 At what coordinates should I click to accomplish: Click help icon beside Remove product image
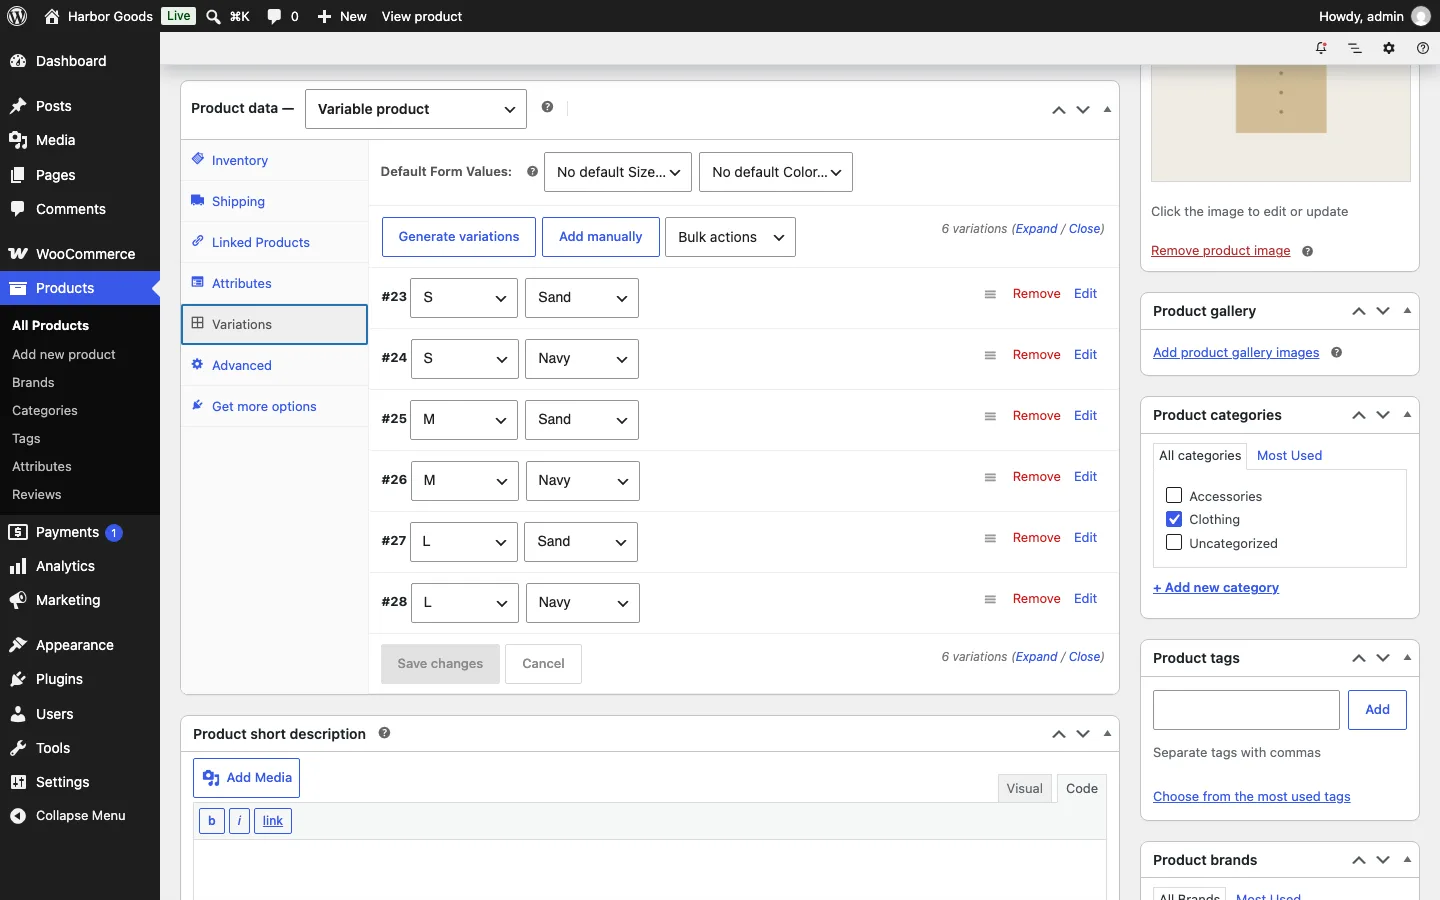1307,251
